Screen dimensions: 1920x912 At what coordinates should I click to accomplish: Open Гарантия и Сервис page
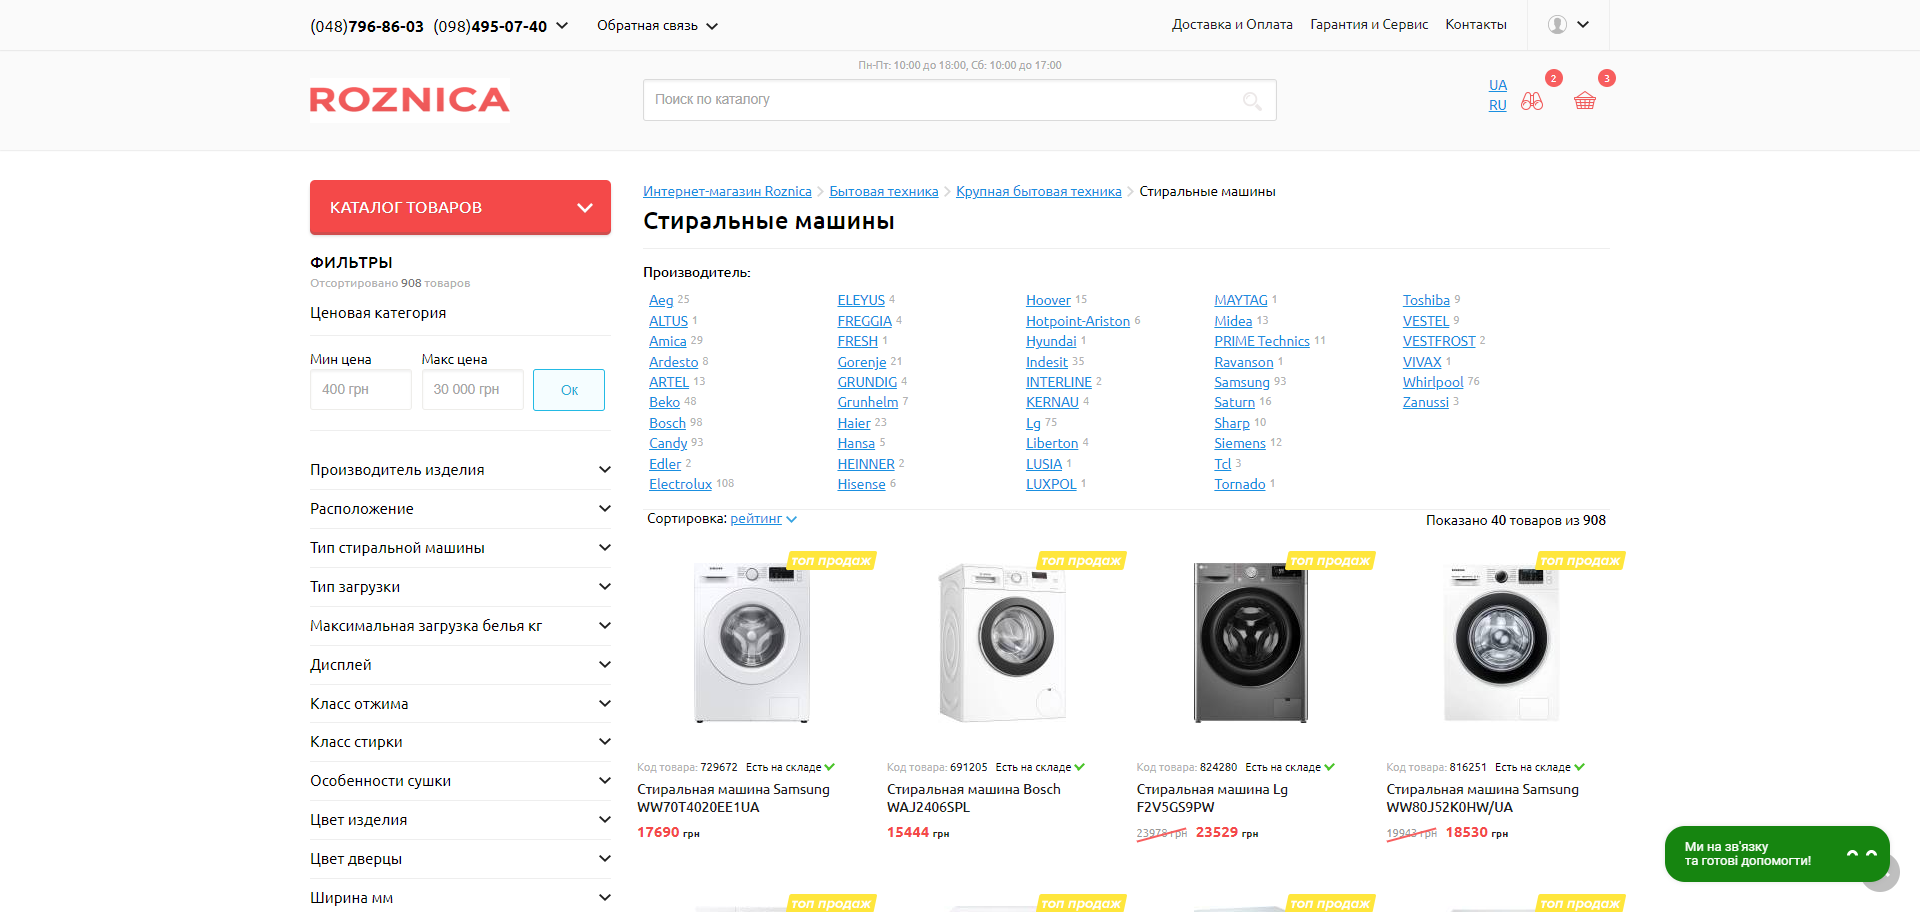click(1369, 25)
